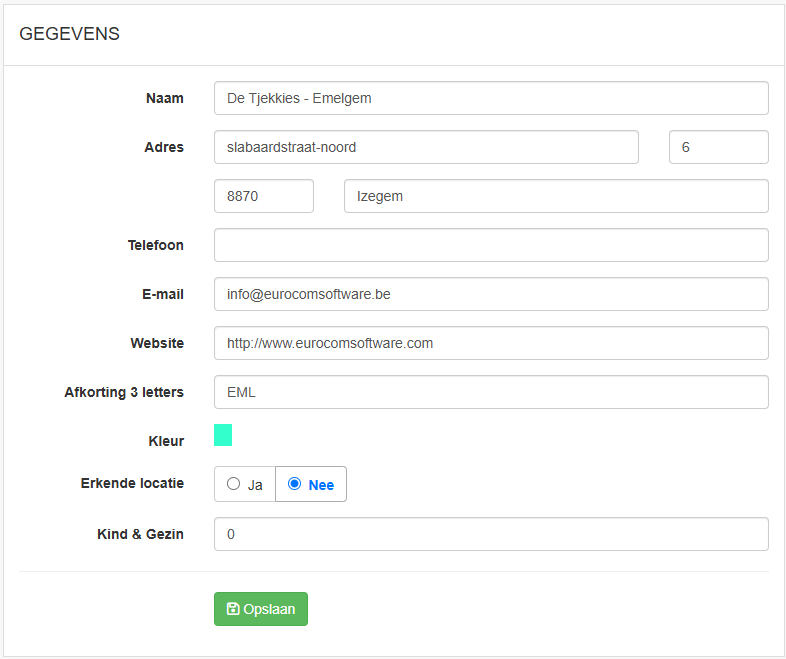786x659 pixels.
Task: Focus the empty Telefoon field
Action: pos(491,245)
